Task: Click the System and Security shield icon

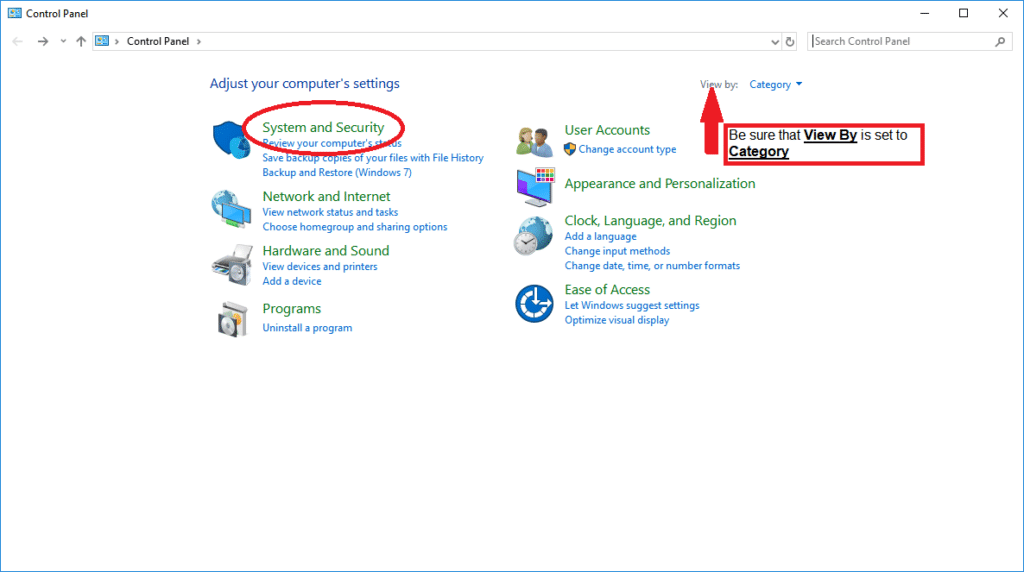Action: tap(232, 140)
